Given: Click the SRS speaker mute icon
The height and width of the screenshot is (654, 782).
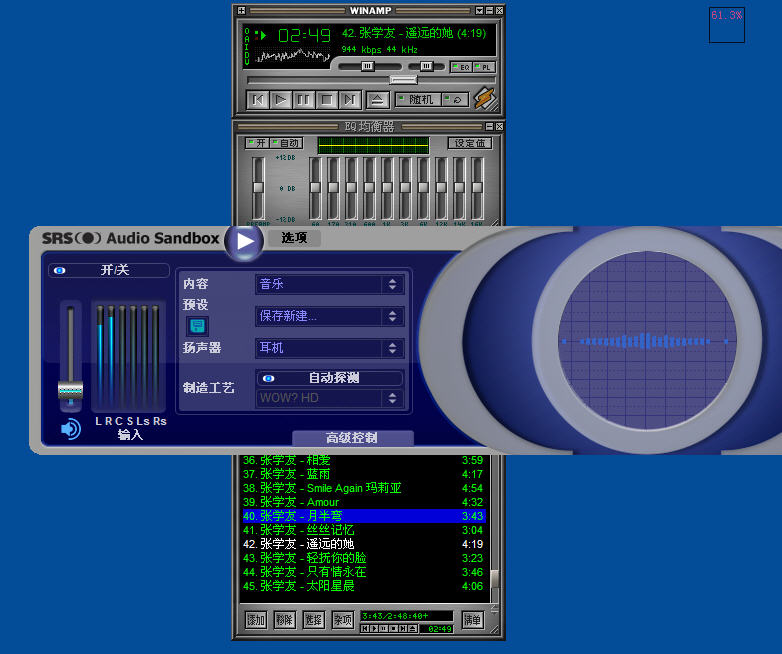Looking at the screenshot, I should click(71, 429).
